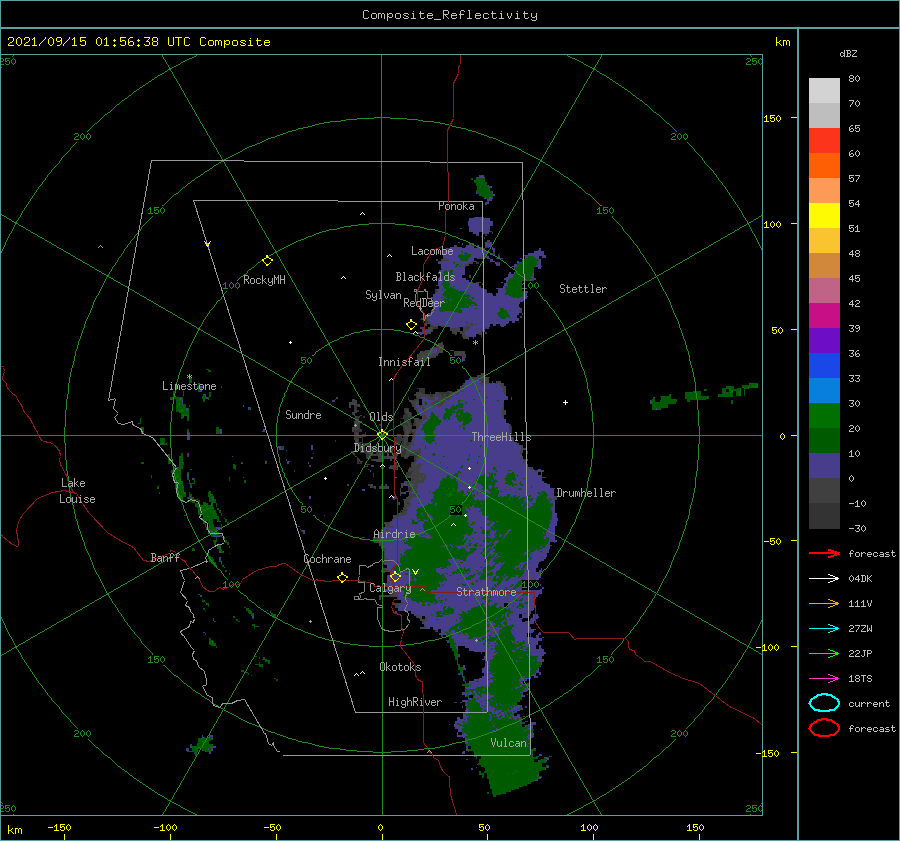Click the ThreeHills town label

coord(501,437)
